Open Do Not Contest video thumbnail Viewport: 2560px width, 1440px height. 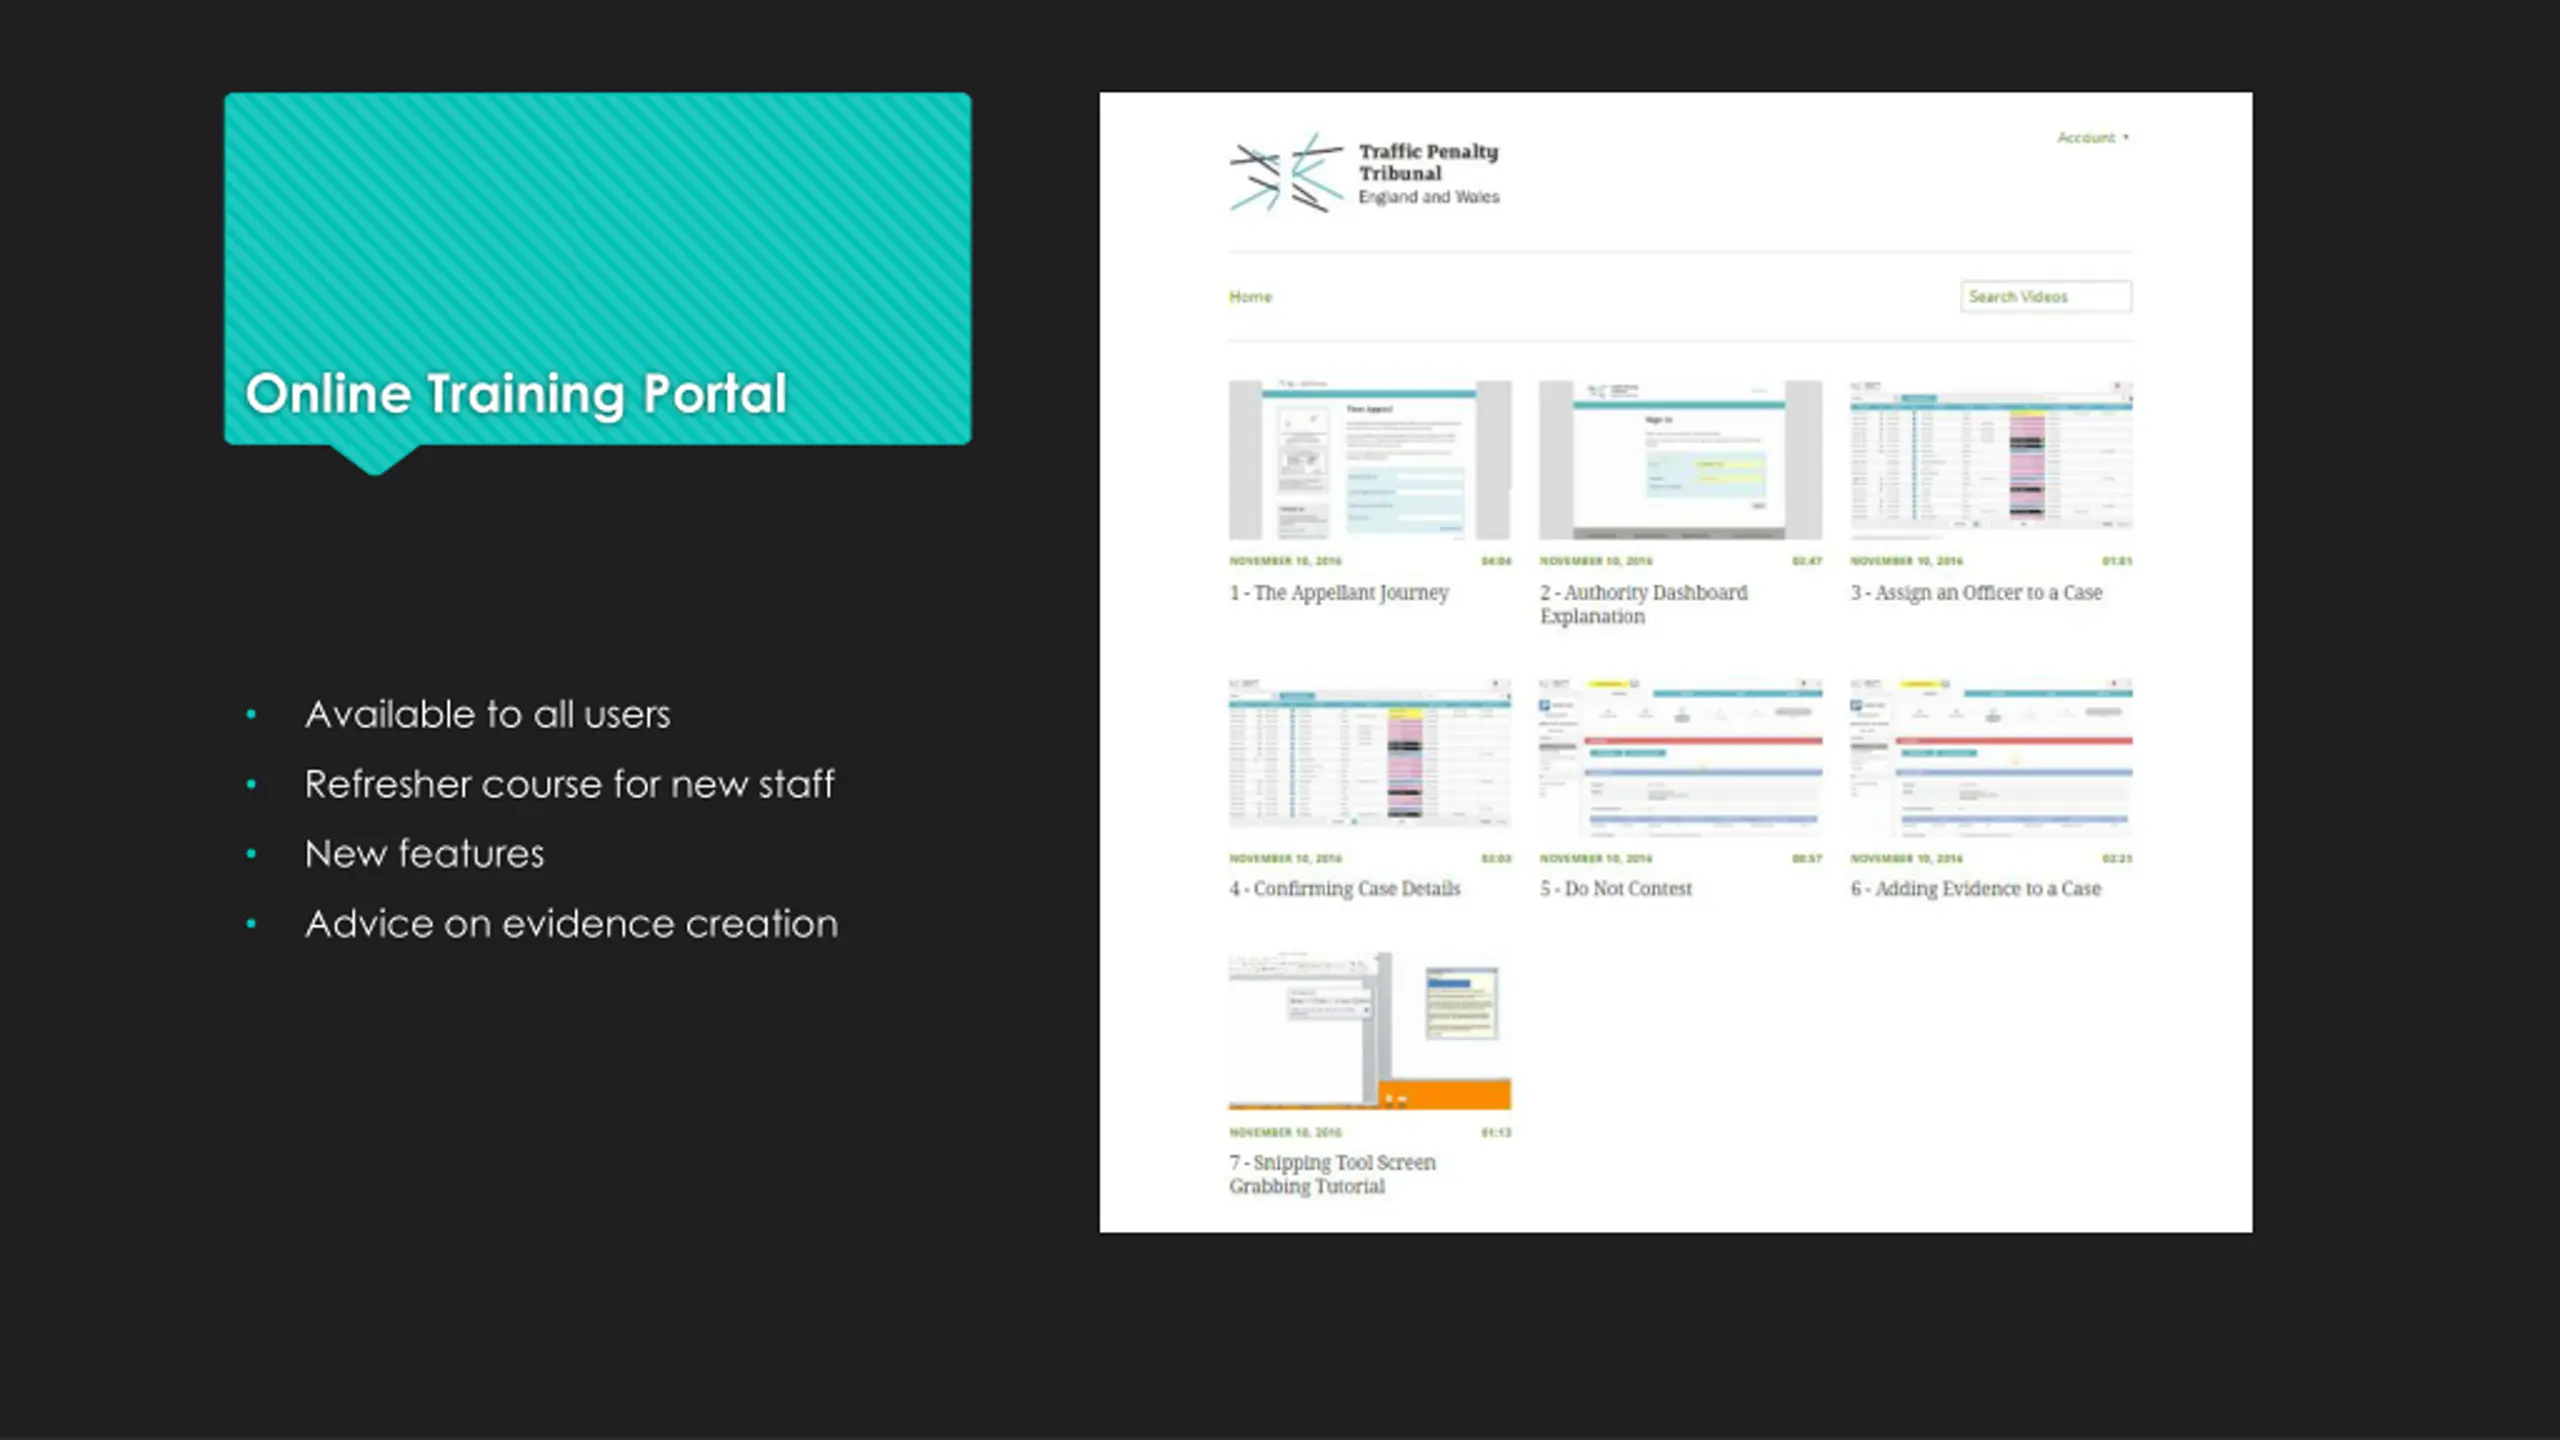tap(1680, 757)
